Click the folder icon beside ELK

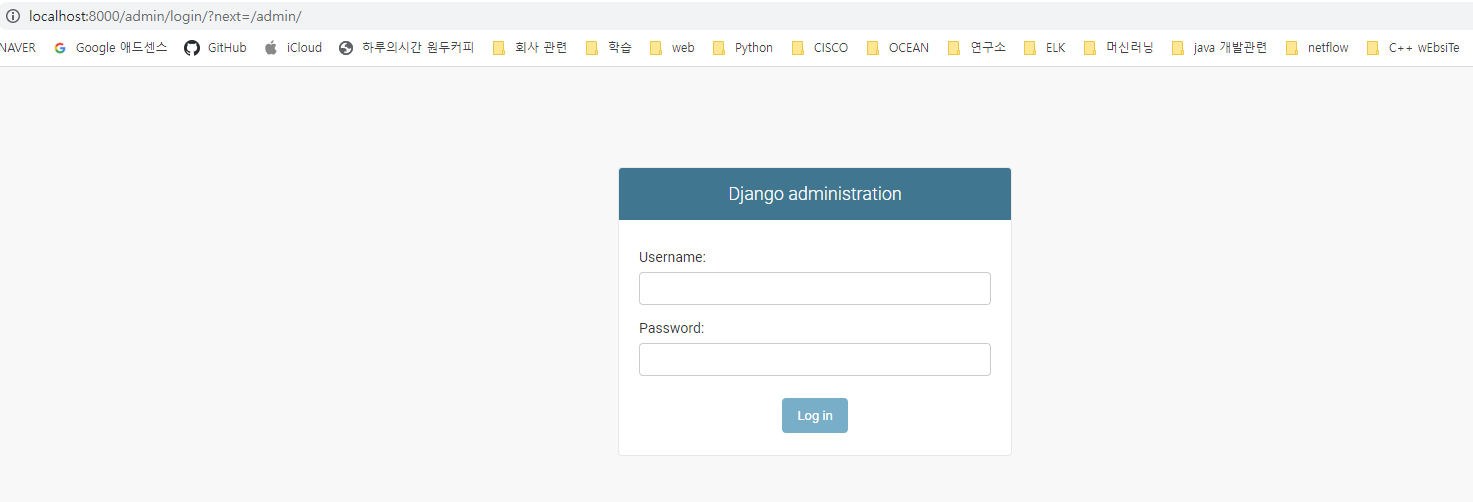[x=1030, y=48]
